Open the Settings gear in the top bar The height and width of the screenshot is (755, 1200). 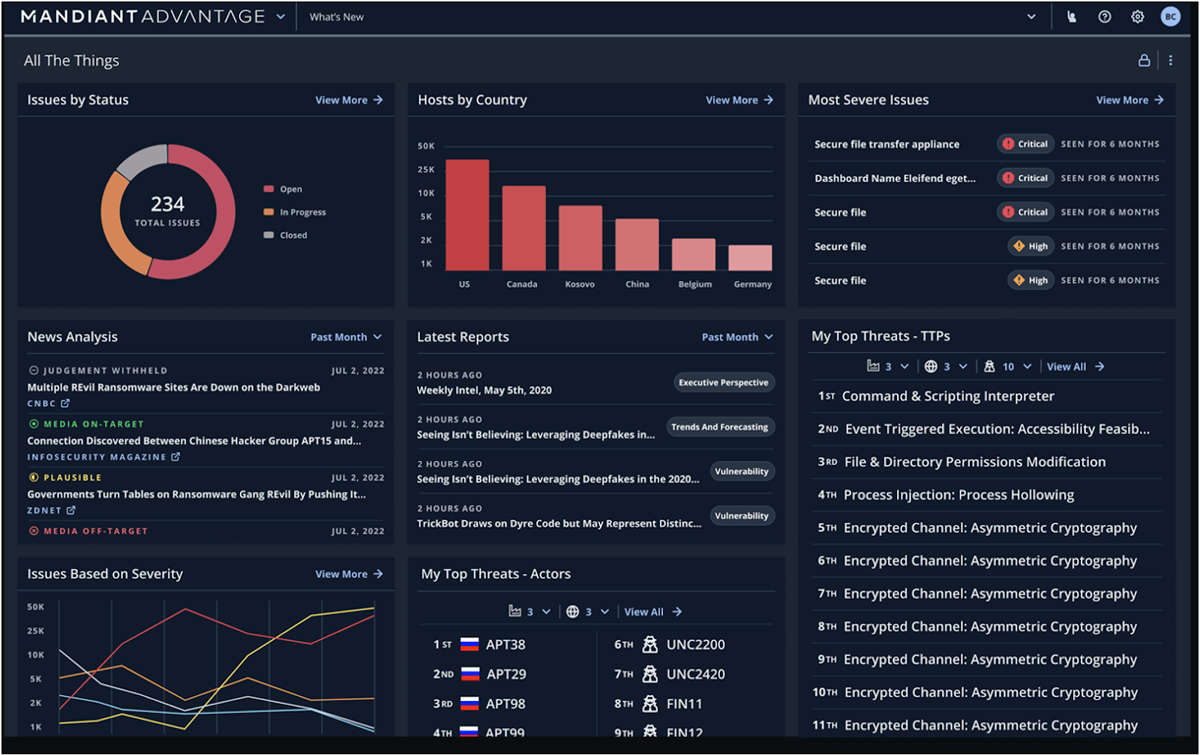(1137, 16)
